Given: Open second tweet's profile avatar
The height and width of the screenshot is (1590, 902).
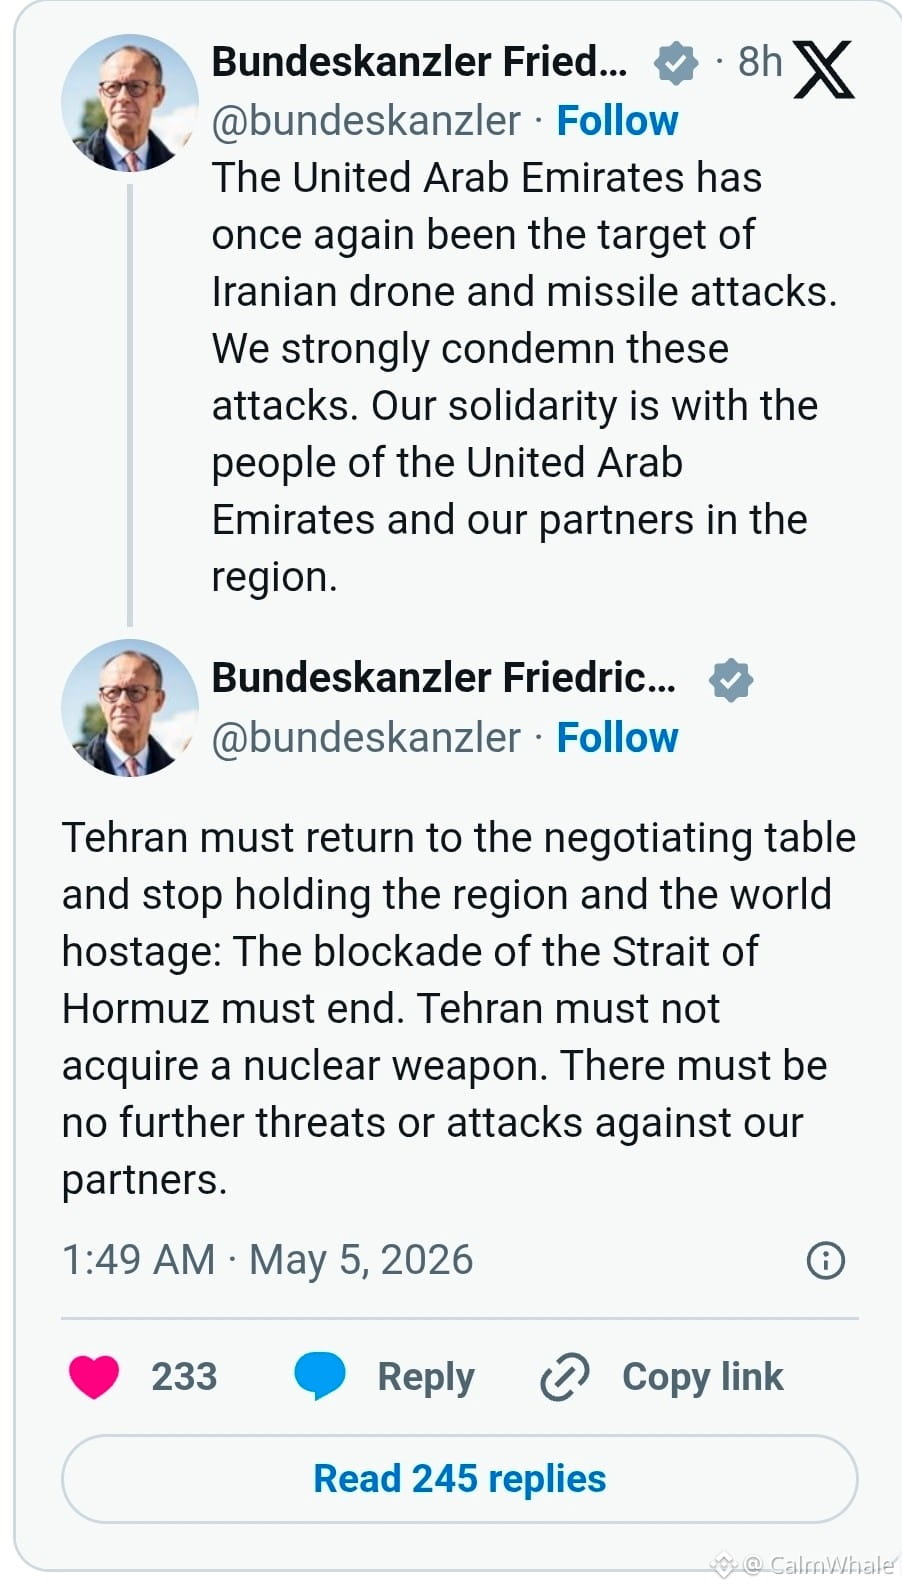Looking at the screenshot, I should pos(130,708).
